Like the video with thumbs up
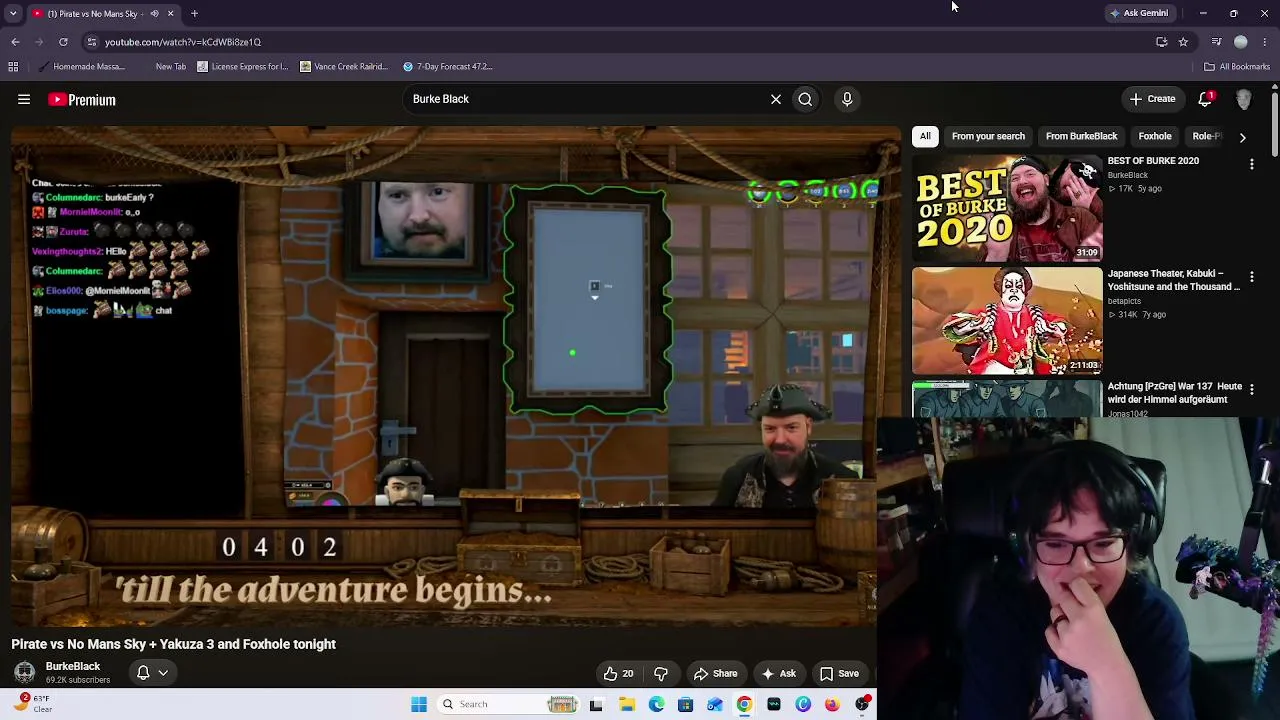The image size is (1280, 720). coord(619,674)
